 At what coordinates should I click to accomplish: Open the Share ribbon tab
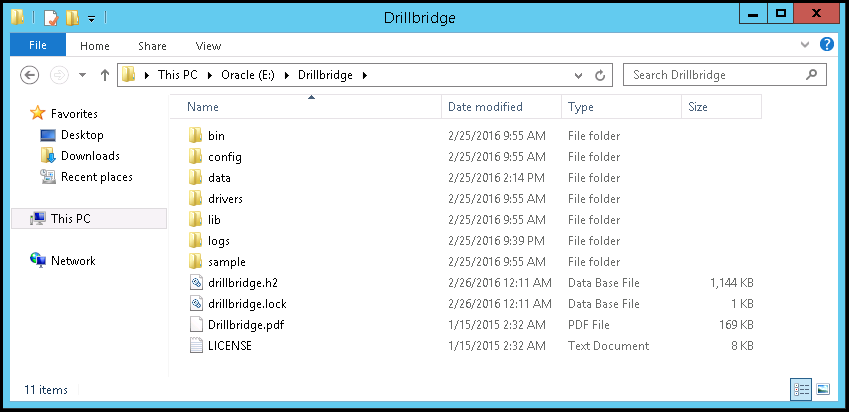pos(152,46)
